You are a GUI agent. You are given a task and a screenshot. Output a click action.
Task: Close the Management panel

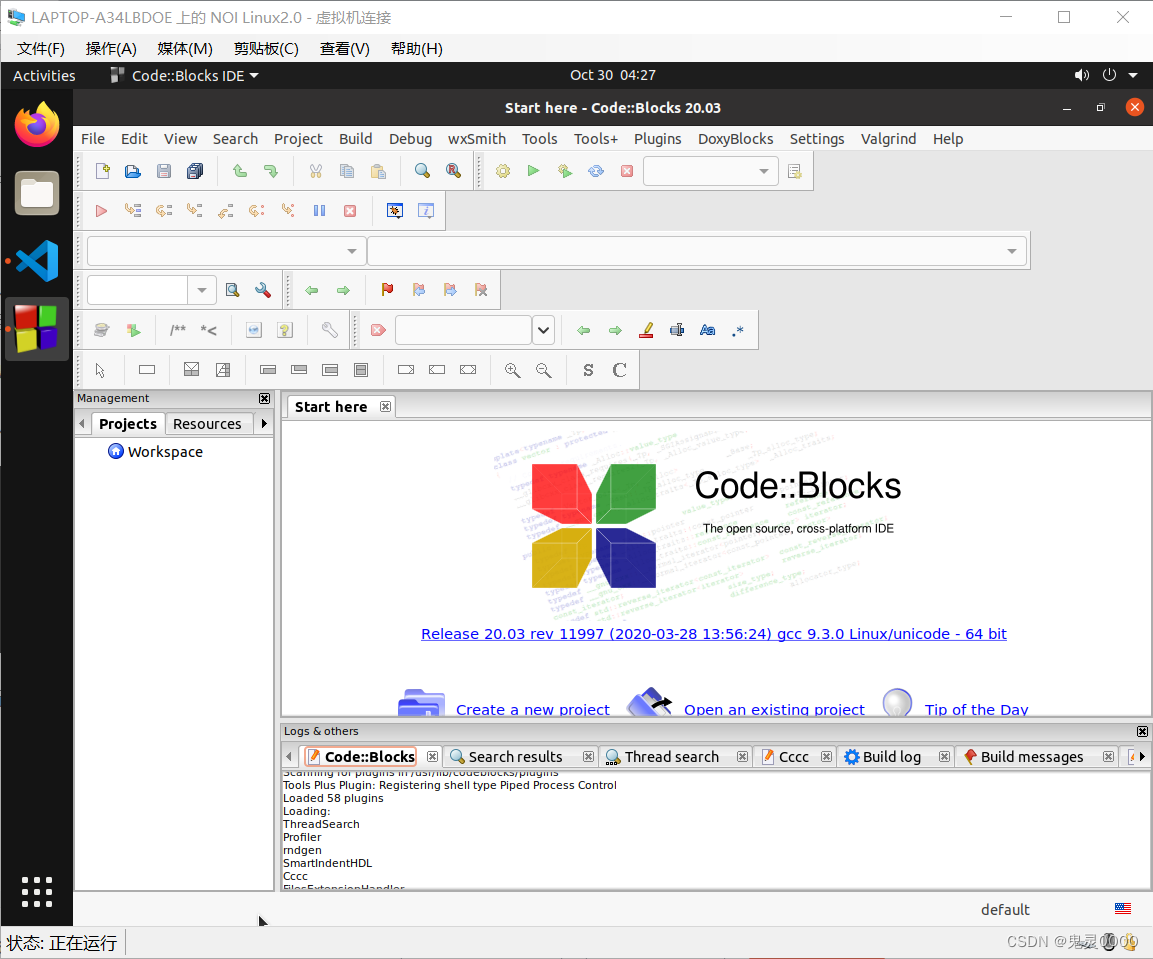265,399
